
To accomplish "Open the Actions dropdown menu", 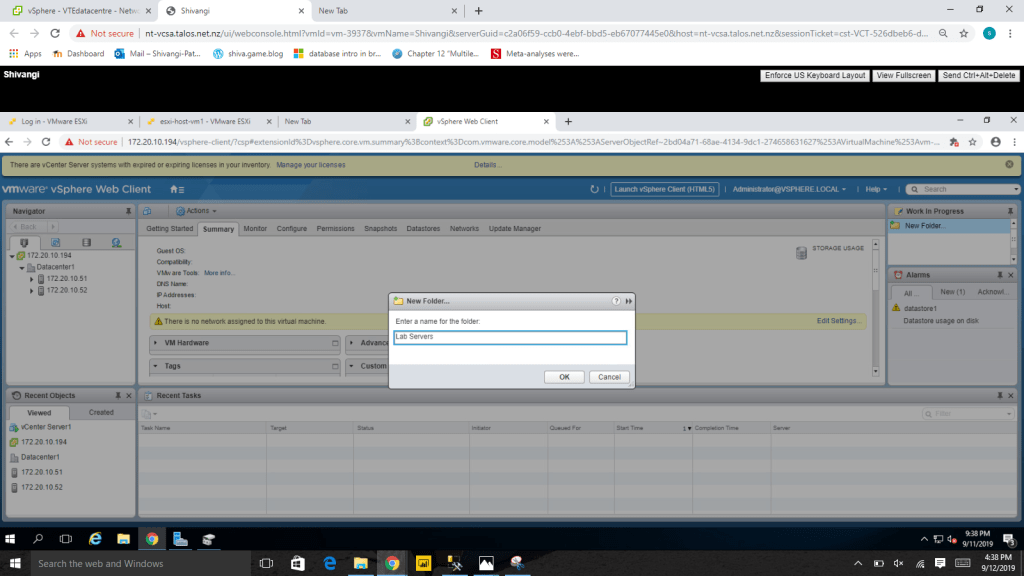I will point(194,211).
